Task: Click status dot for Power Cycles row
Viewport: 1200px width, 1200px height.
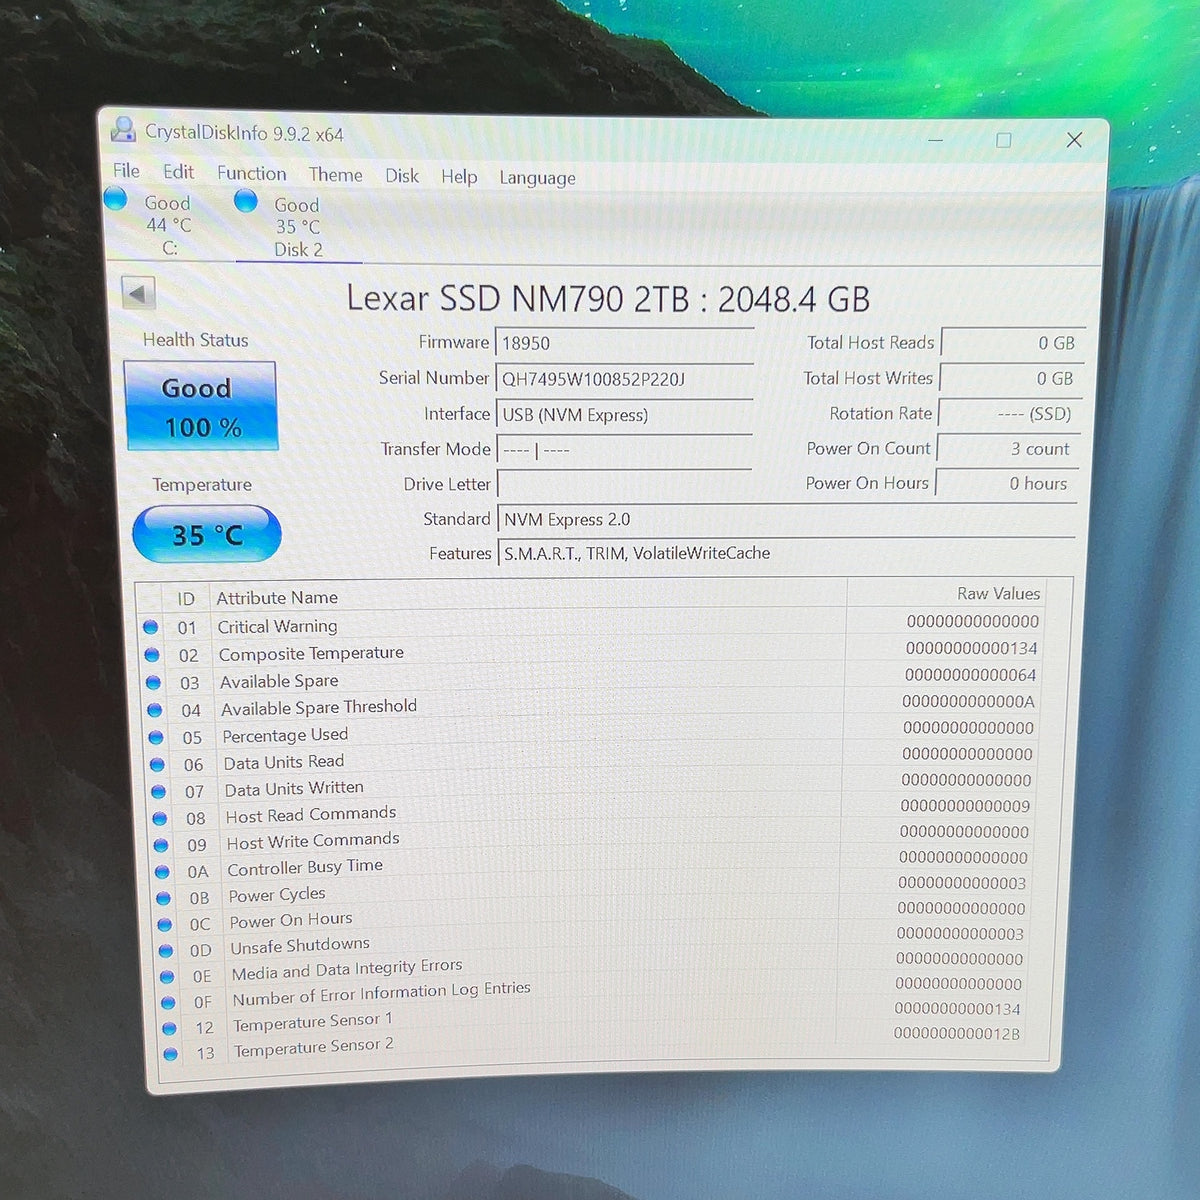Action: tap(163, 898)
